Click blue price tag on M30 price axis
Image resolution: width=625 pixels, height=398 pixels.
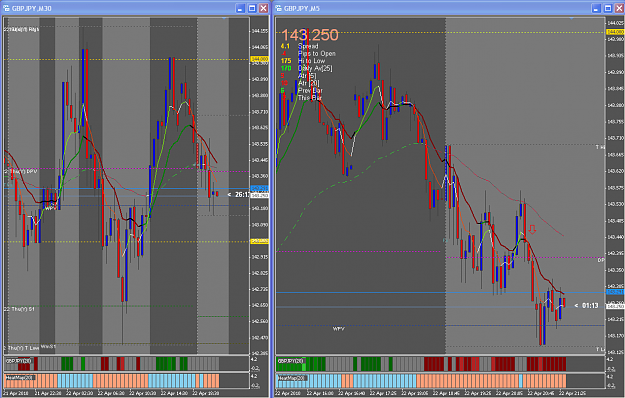tap(259, 188)
